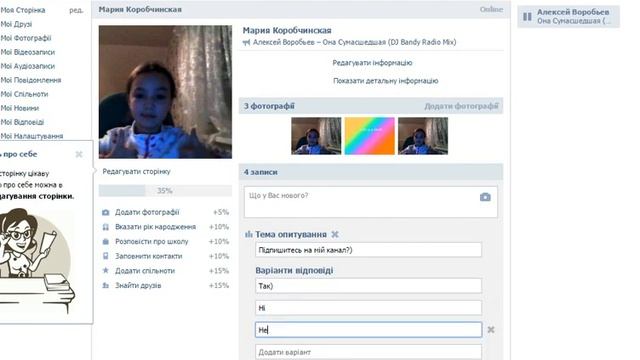This screenshot has height=360, width=640.
Task: Click the answer field containing 'Ні'
Action: tap(368, 308)
